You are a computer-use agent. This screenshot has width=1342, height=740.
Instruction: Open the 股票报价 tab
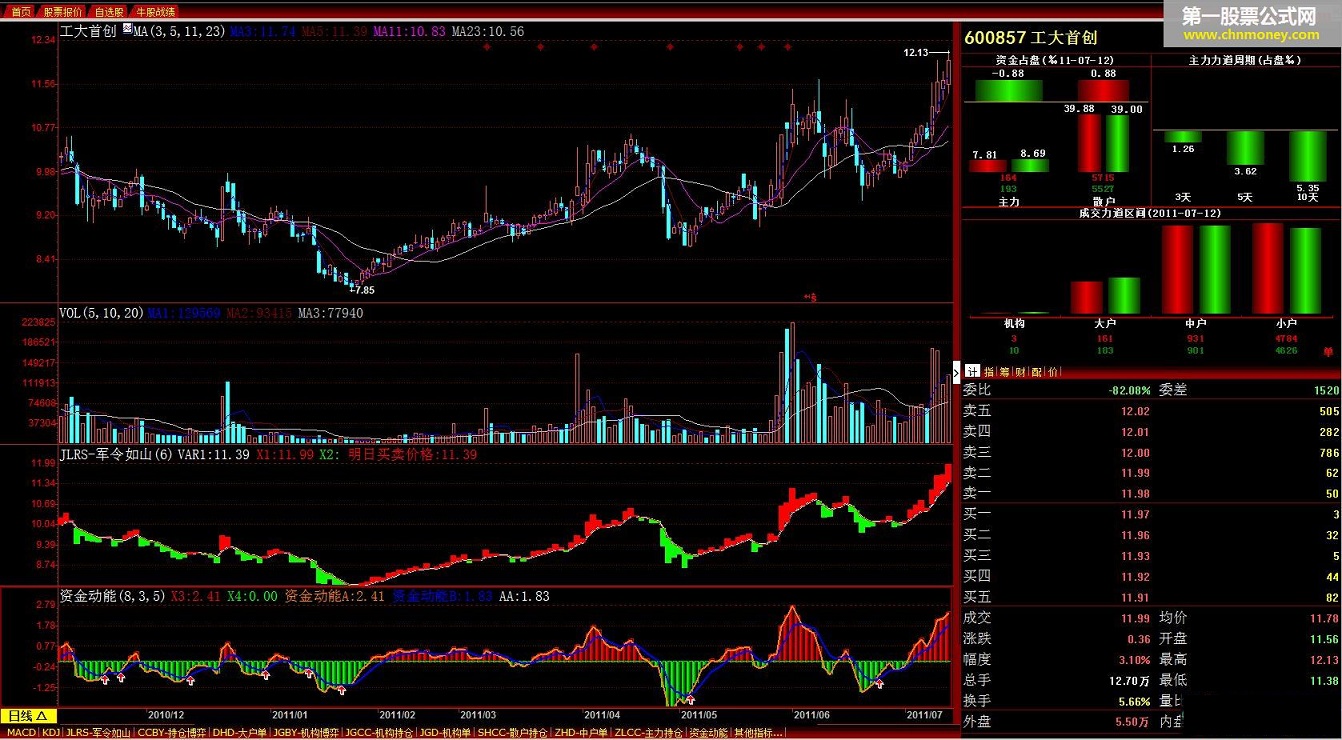[x=63, y=11]
